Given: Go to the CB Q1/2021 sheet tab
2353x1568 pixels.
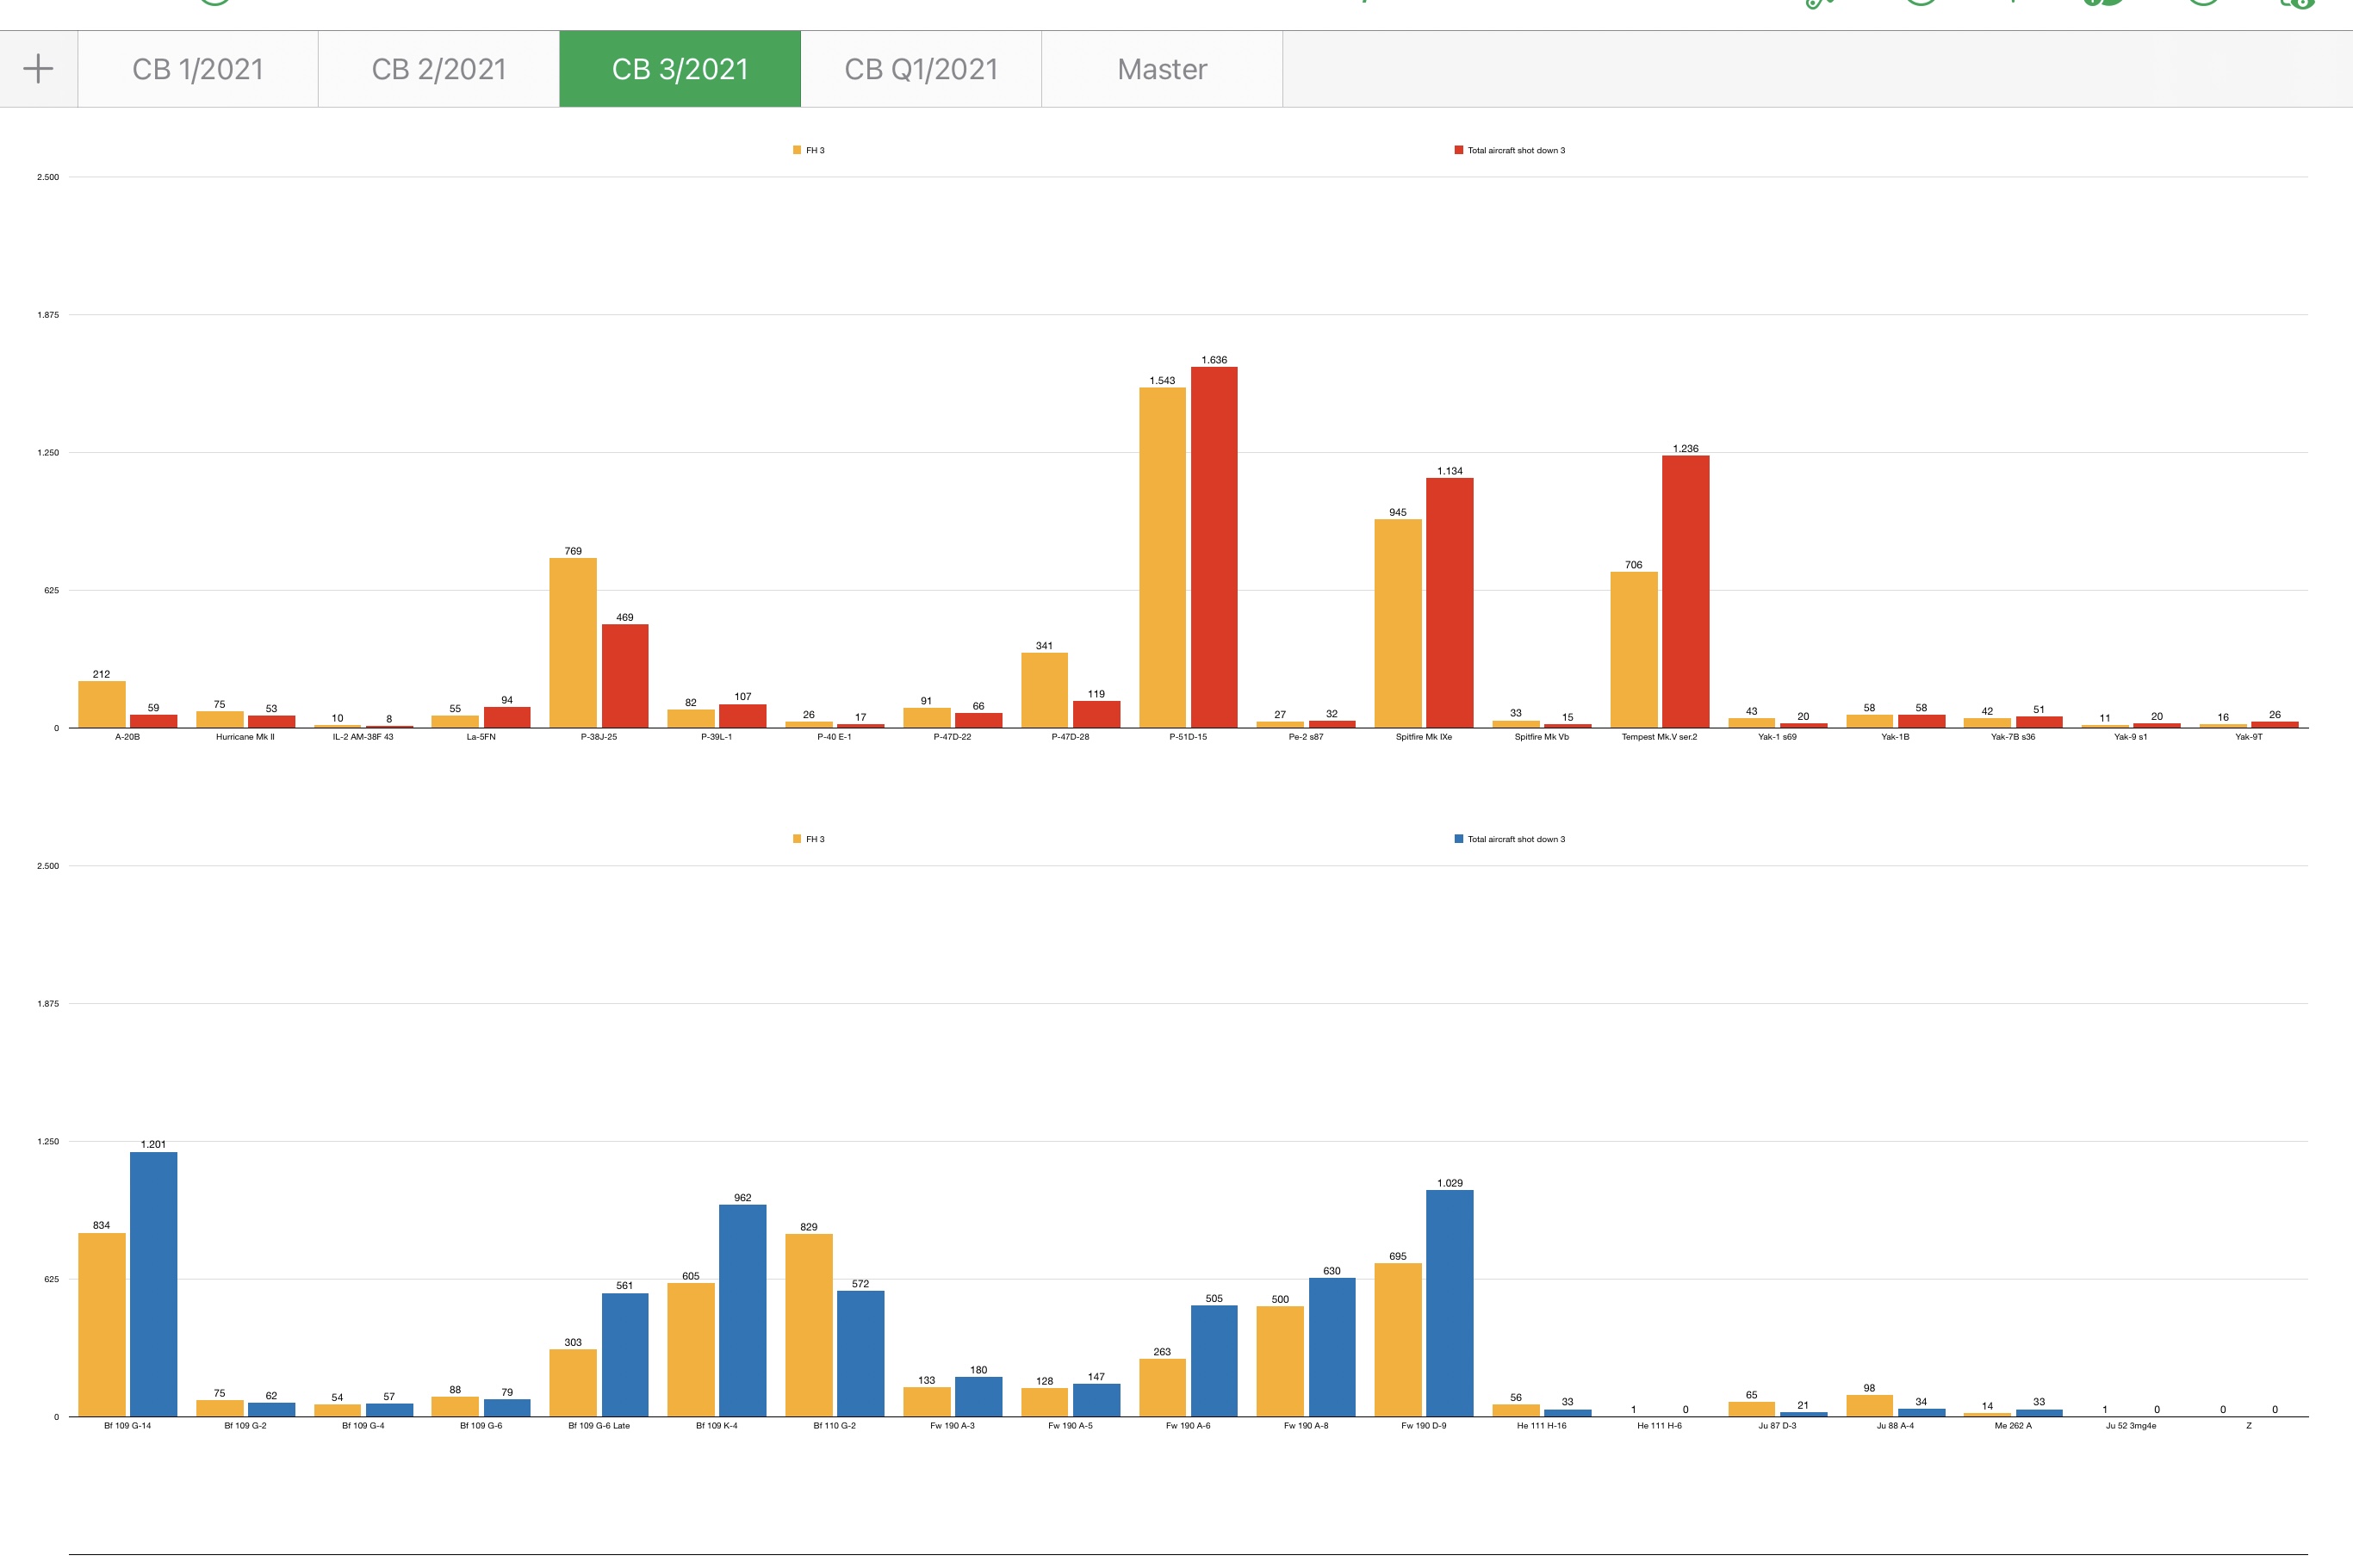Looking at the screenshot, I should click(921, 69).
